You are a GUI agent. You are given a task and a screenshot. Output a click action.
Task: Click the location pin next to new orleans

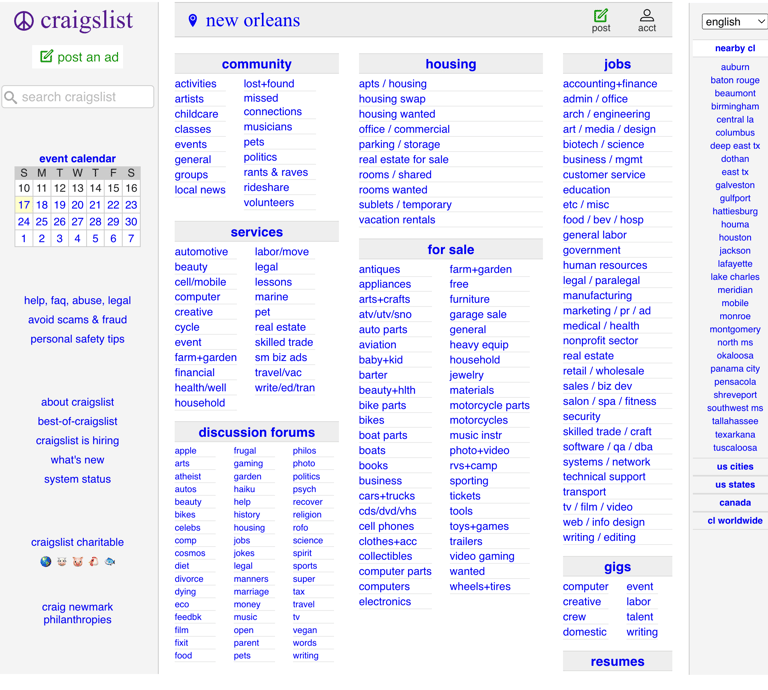[192, 20]
